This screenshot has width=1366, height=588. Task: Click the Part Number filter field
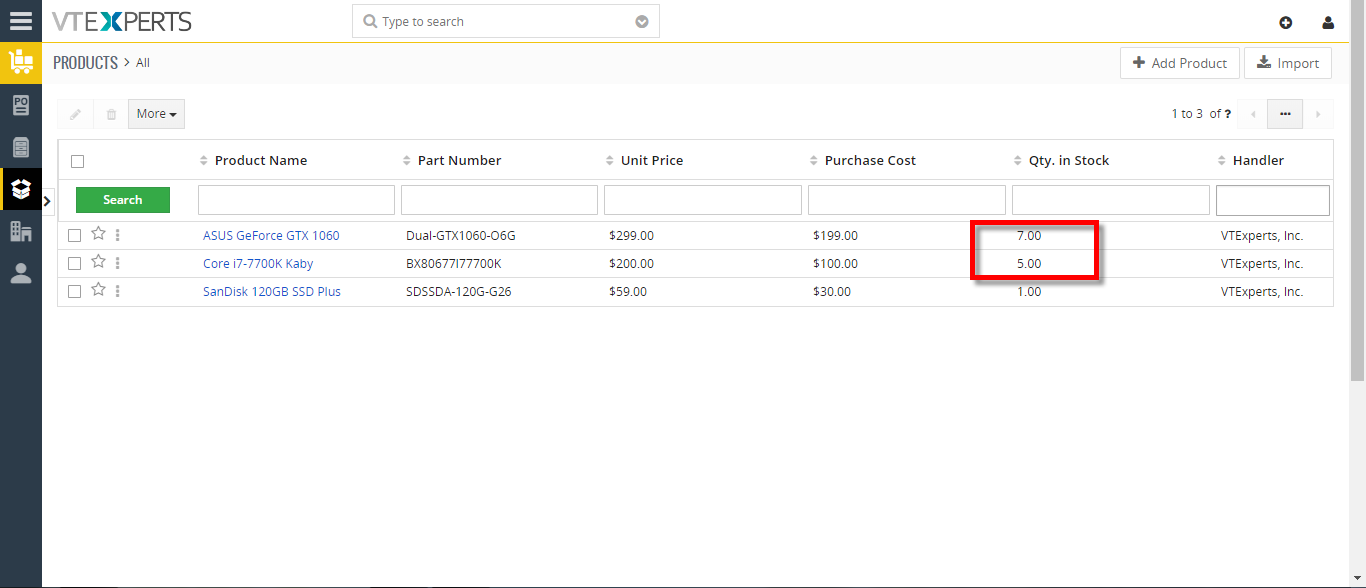499,200
